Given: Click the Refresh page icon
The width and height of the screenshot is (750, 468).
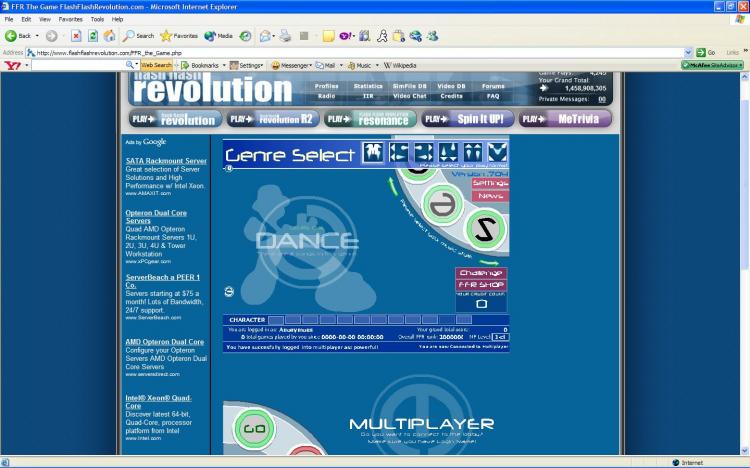Looking at the screenshot, I should click(x=93, y=36).
